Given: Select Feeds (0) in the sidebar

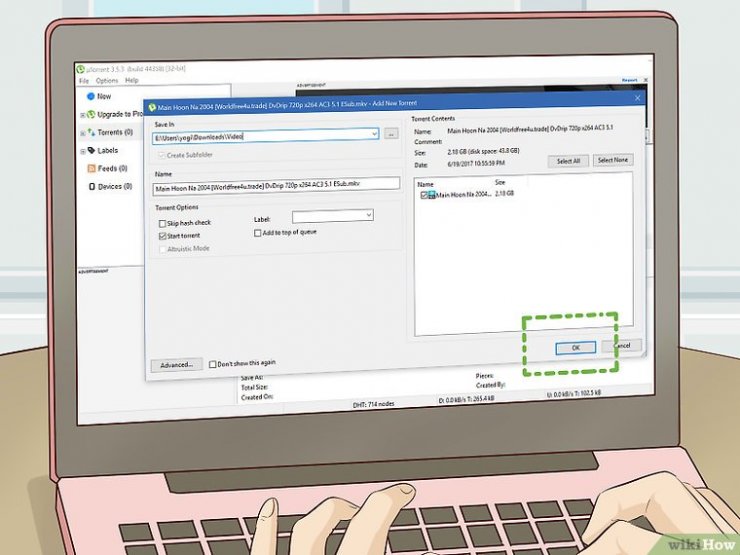Looking at the screenshot, I should [x=112, y=168].
